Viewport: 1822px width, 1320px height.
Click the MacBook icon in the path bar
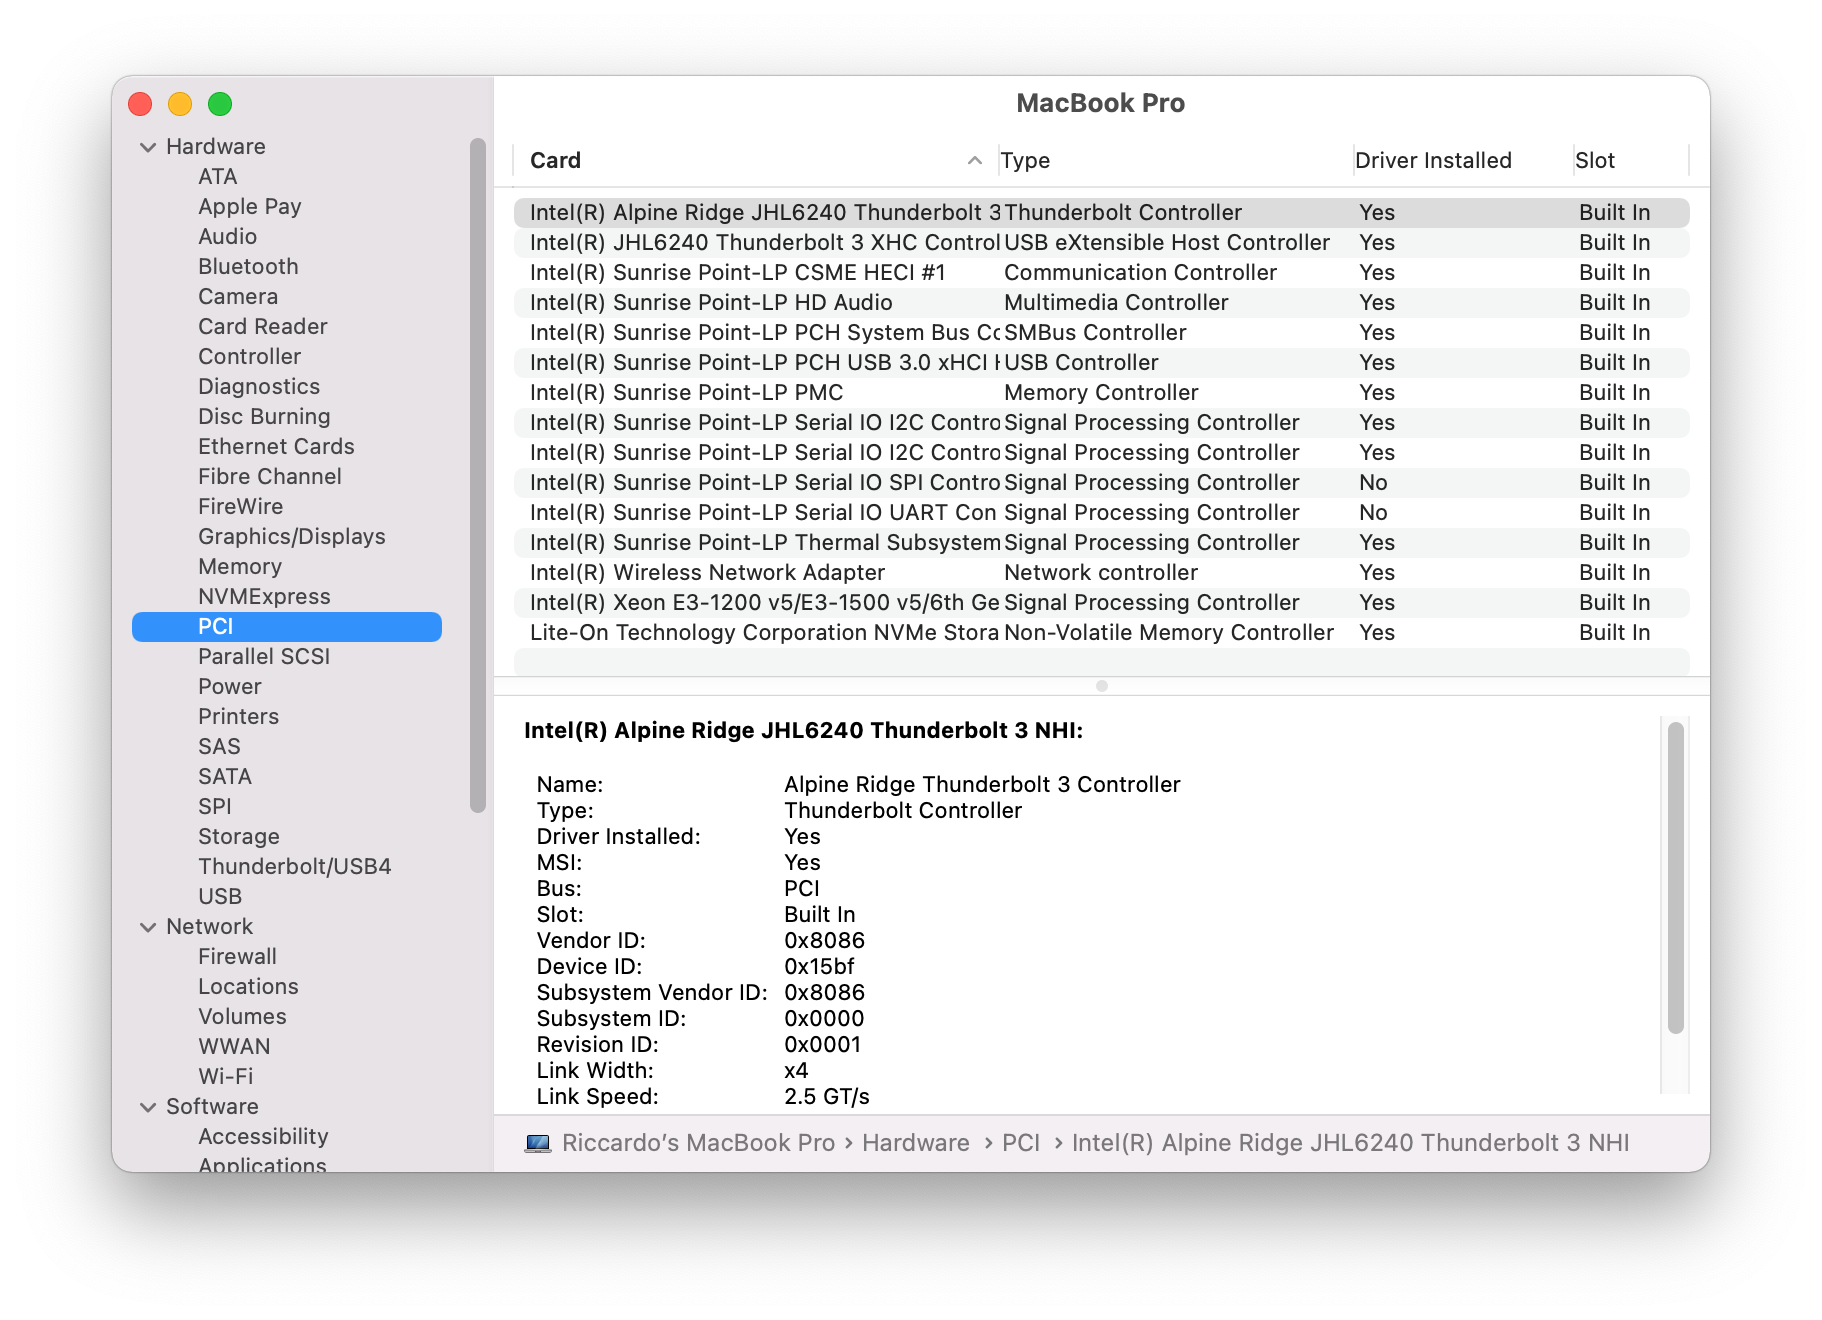coord(538,1143)
